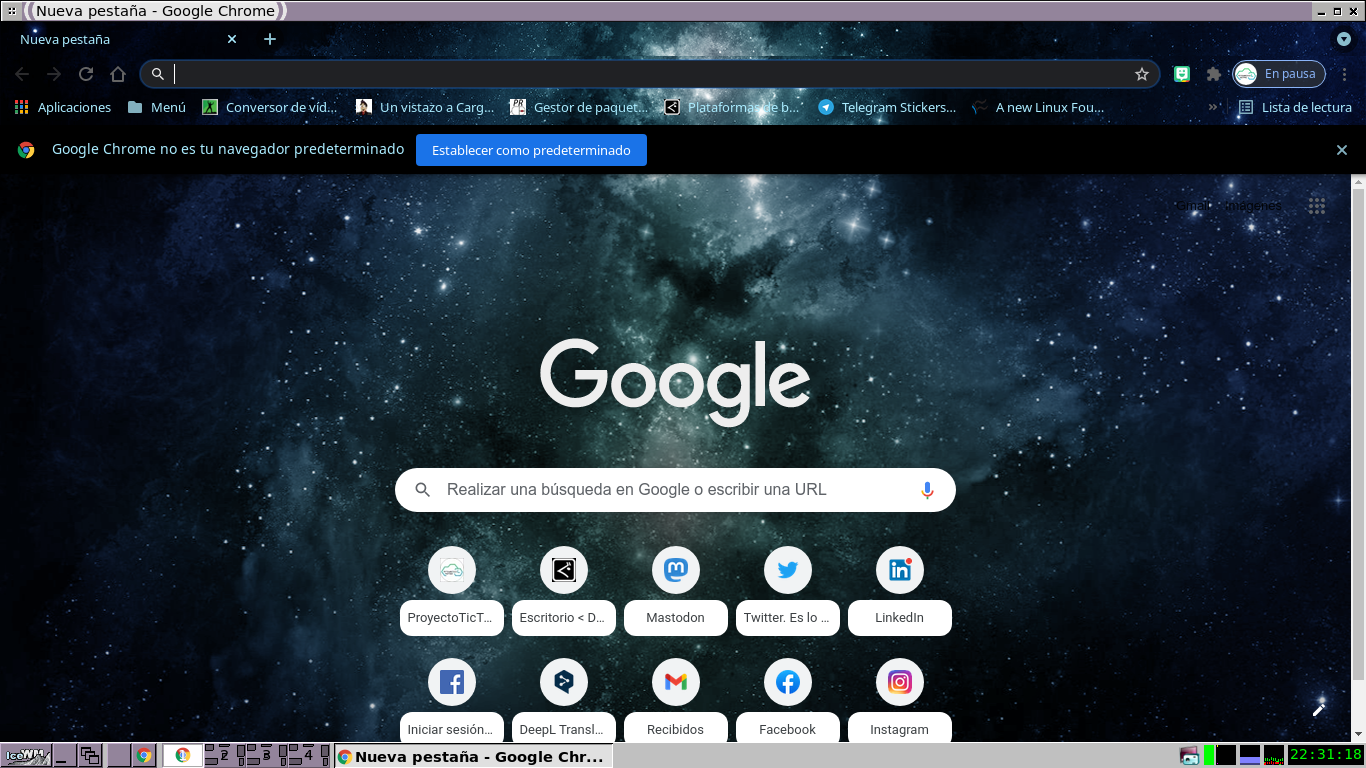
Task: Bookmark this page with the star icon
Action: click(x=1141, y=74)
